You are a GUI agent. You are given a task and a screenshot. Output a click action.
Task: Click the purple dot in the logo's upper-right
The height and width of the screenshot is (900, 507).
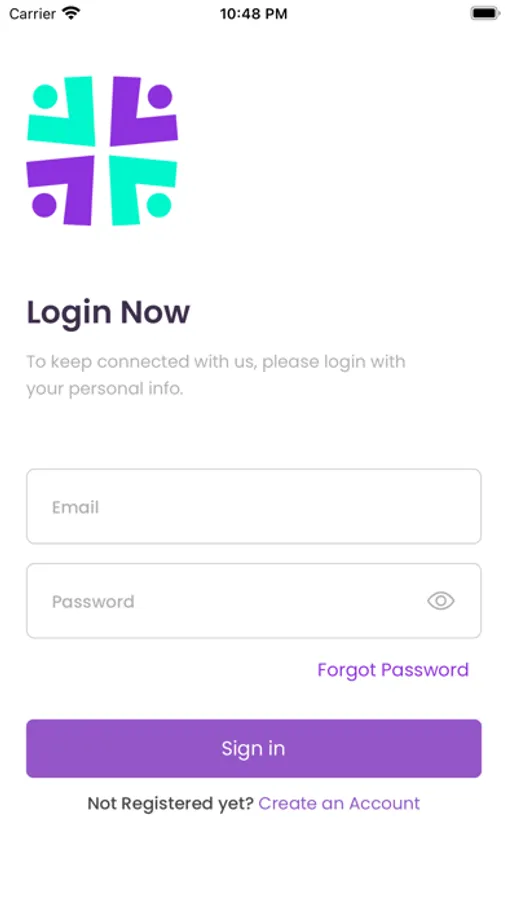click(160, 96)
